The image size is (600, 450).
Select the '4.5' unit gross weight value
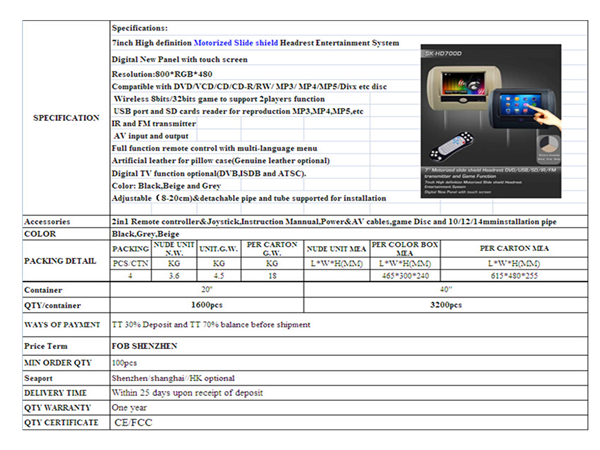(x=219, y=276)
